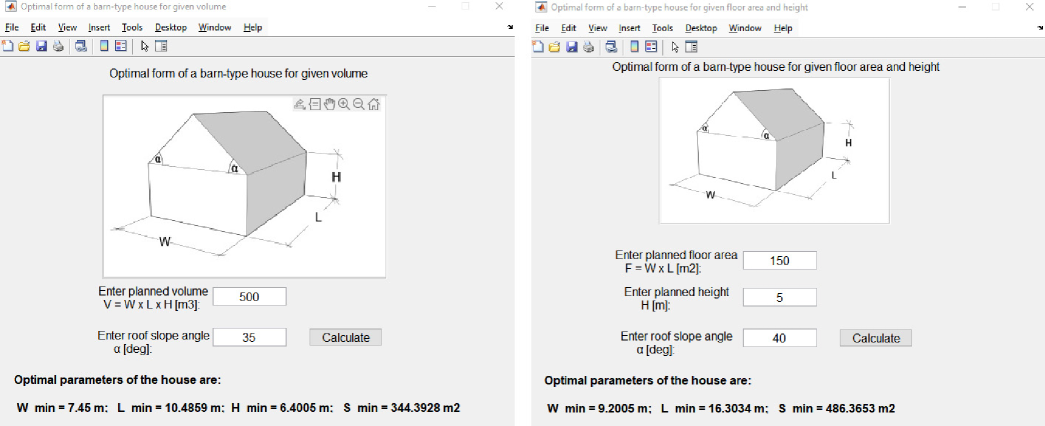Select Edit Plot arrow tool in left window
The width and height of the screenshot is (1045, 426).
tap(145, 47)
